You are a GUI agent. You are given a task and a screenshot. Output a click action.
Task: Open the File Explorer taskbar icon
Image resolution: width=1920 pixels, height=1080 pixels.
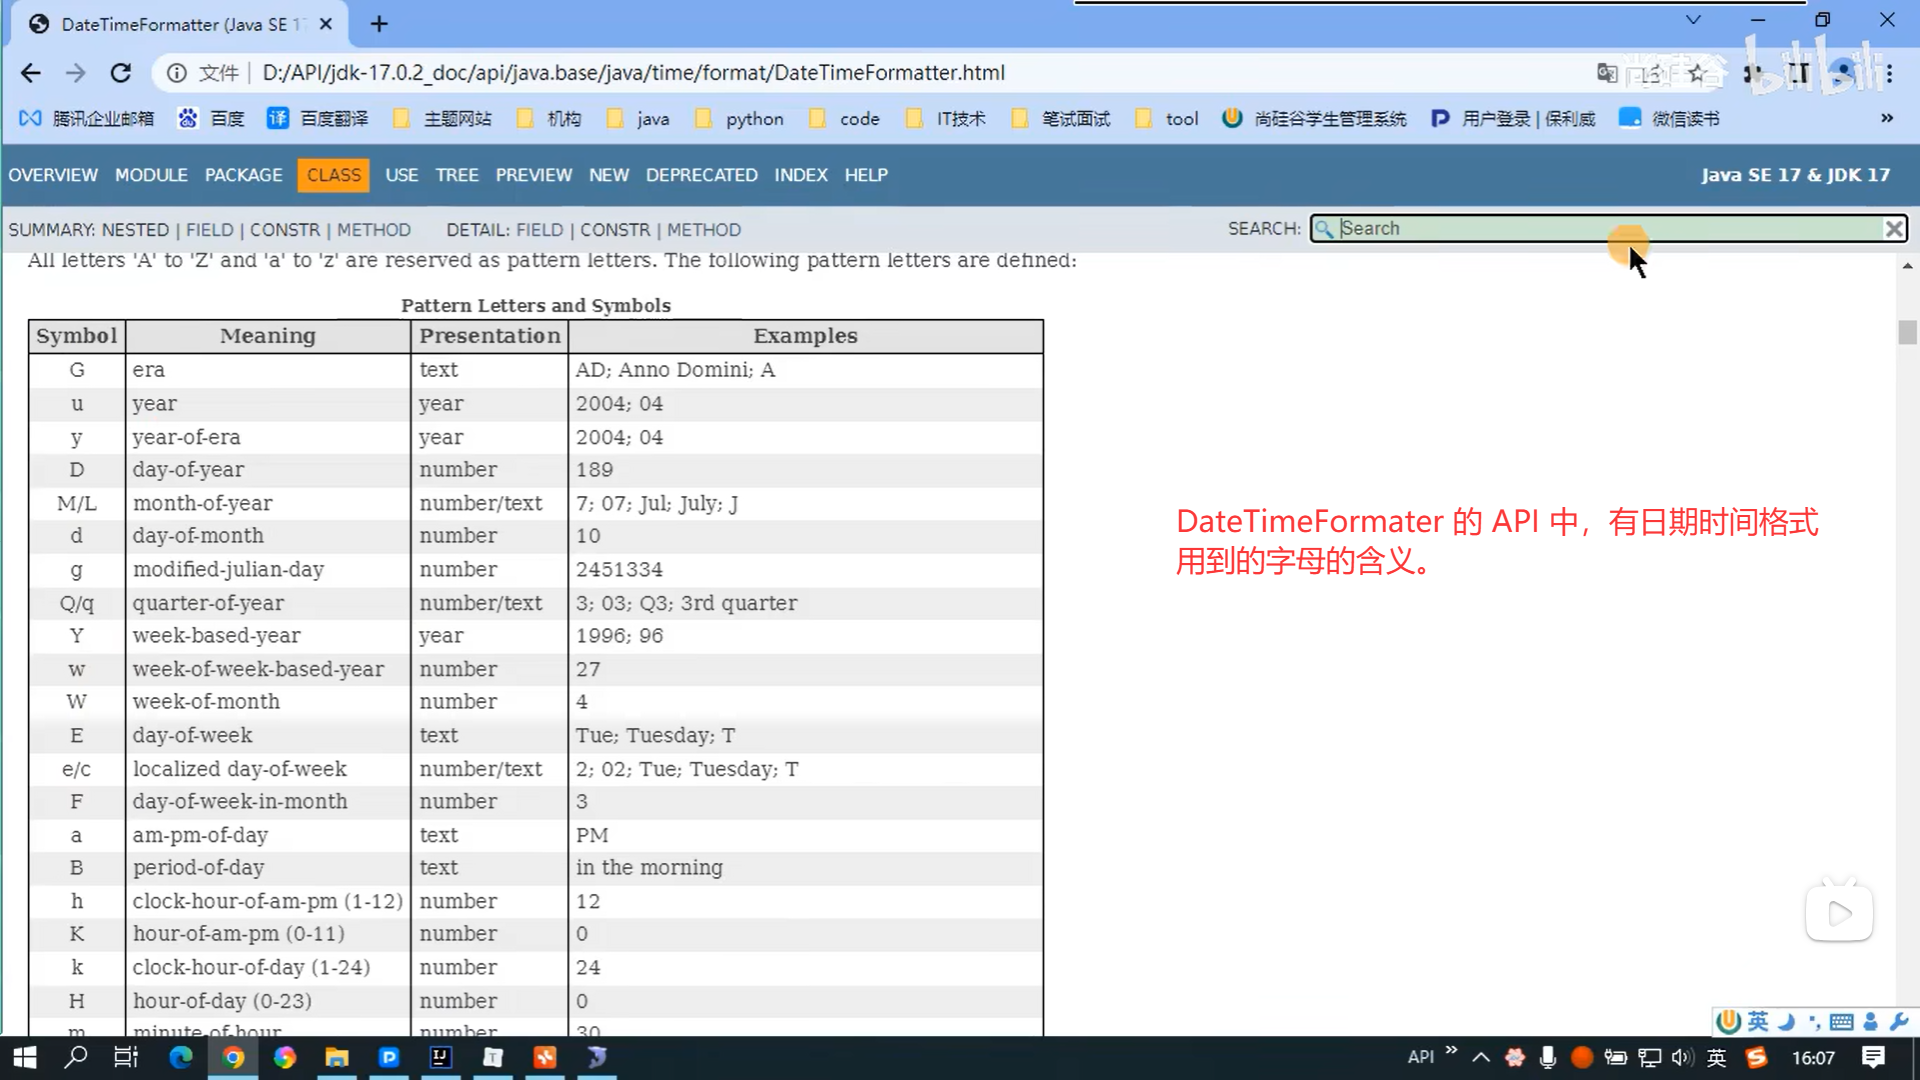(336, 1057)
